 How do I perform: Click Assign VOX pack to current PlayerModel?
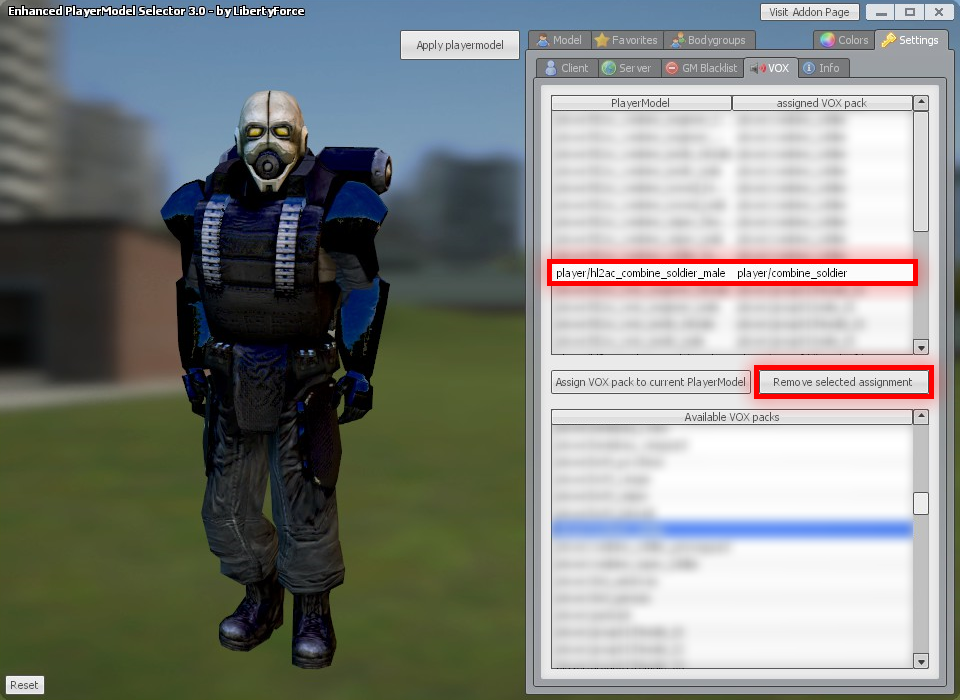650,382
